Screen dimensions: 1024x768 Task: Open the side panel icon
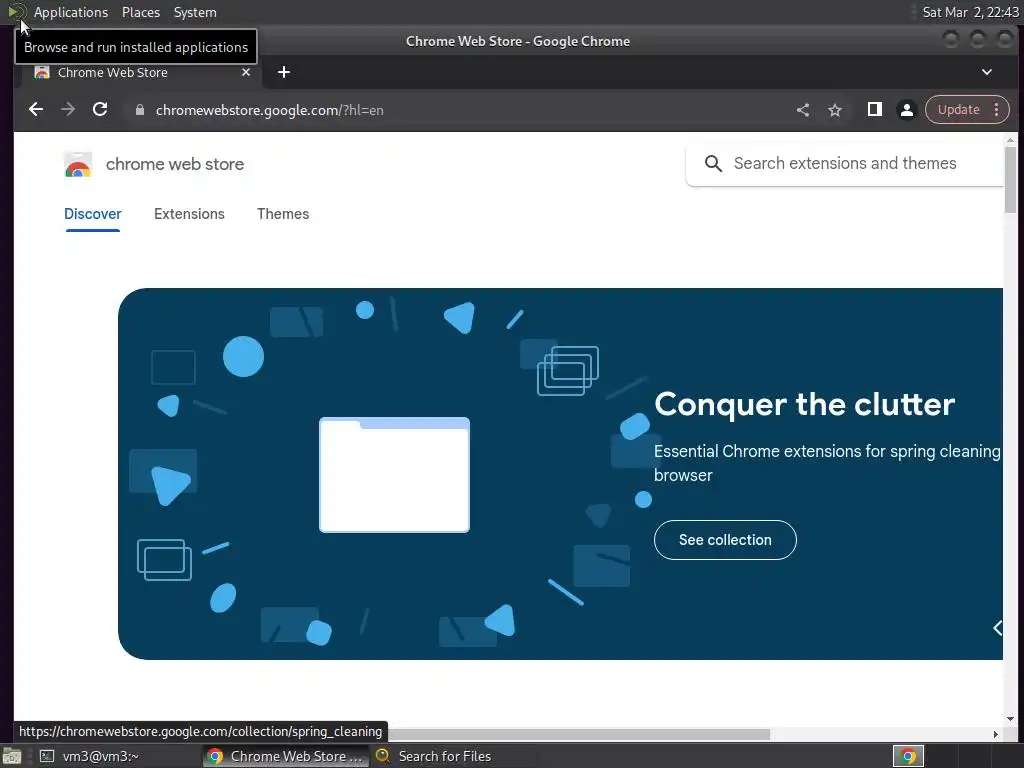click(x=874, y=110)
